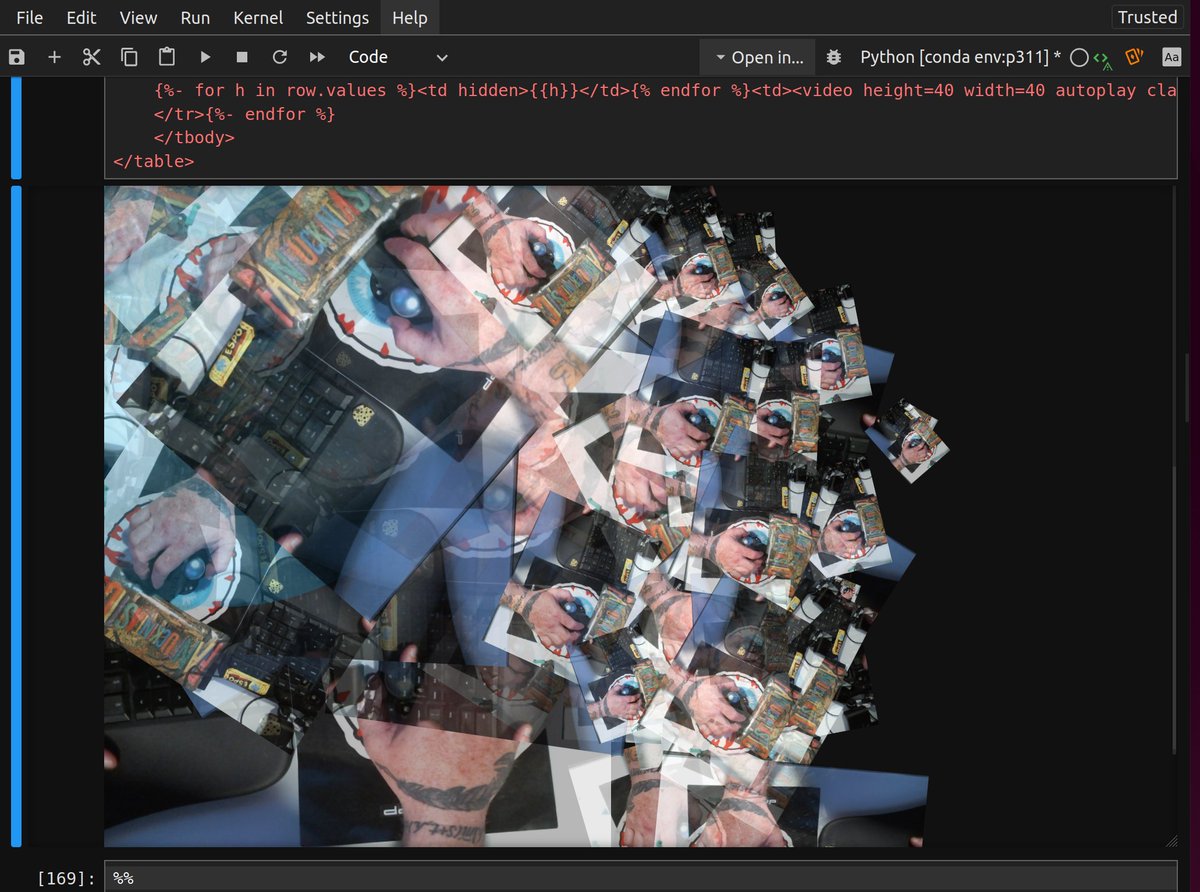Save the notebook with the floppy disk icon
Viewport: 1200px width, 892px height.
(17, 57)
